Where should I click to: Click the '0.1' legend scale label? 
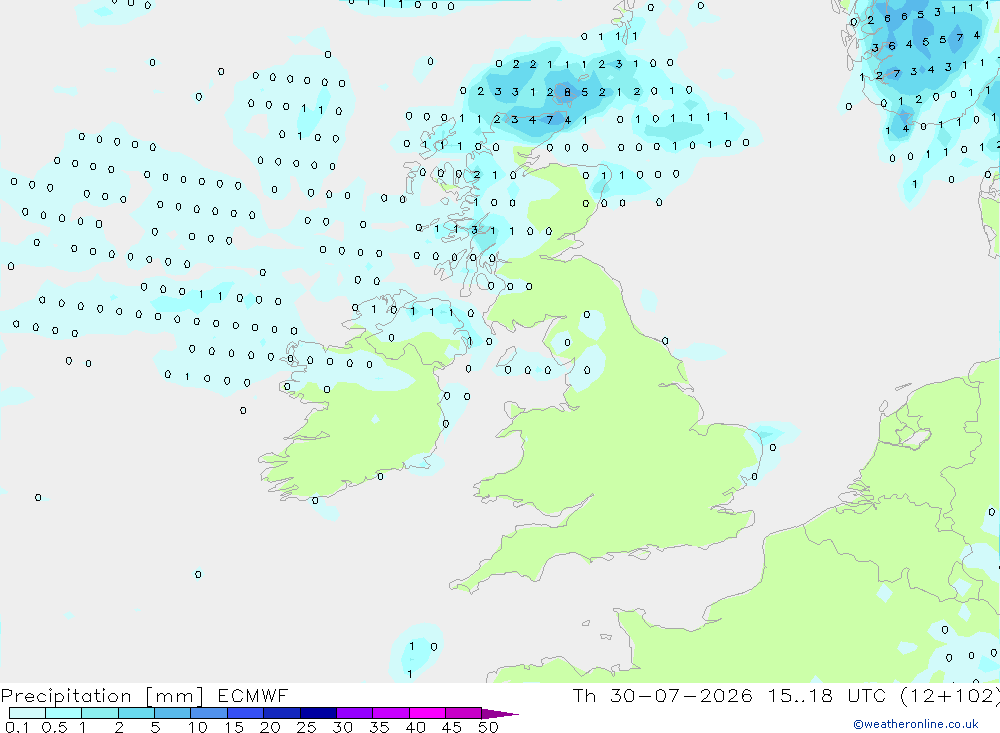17,727
